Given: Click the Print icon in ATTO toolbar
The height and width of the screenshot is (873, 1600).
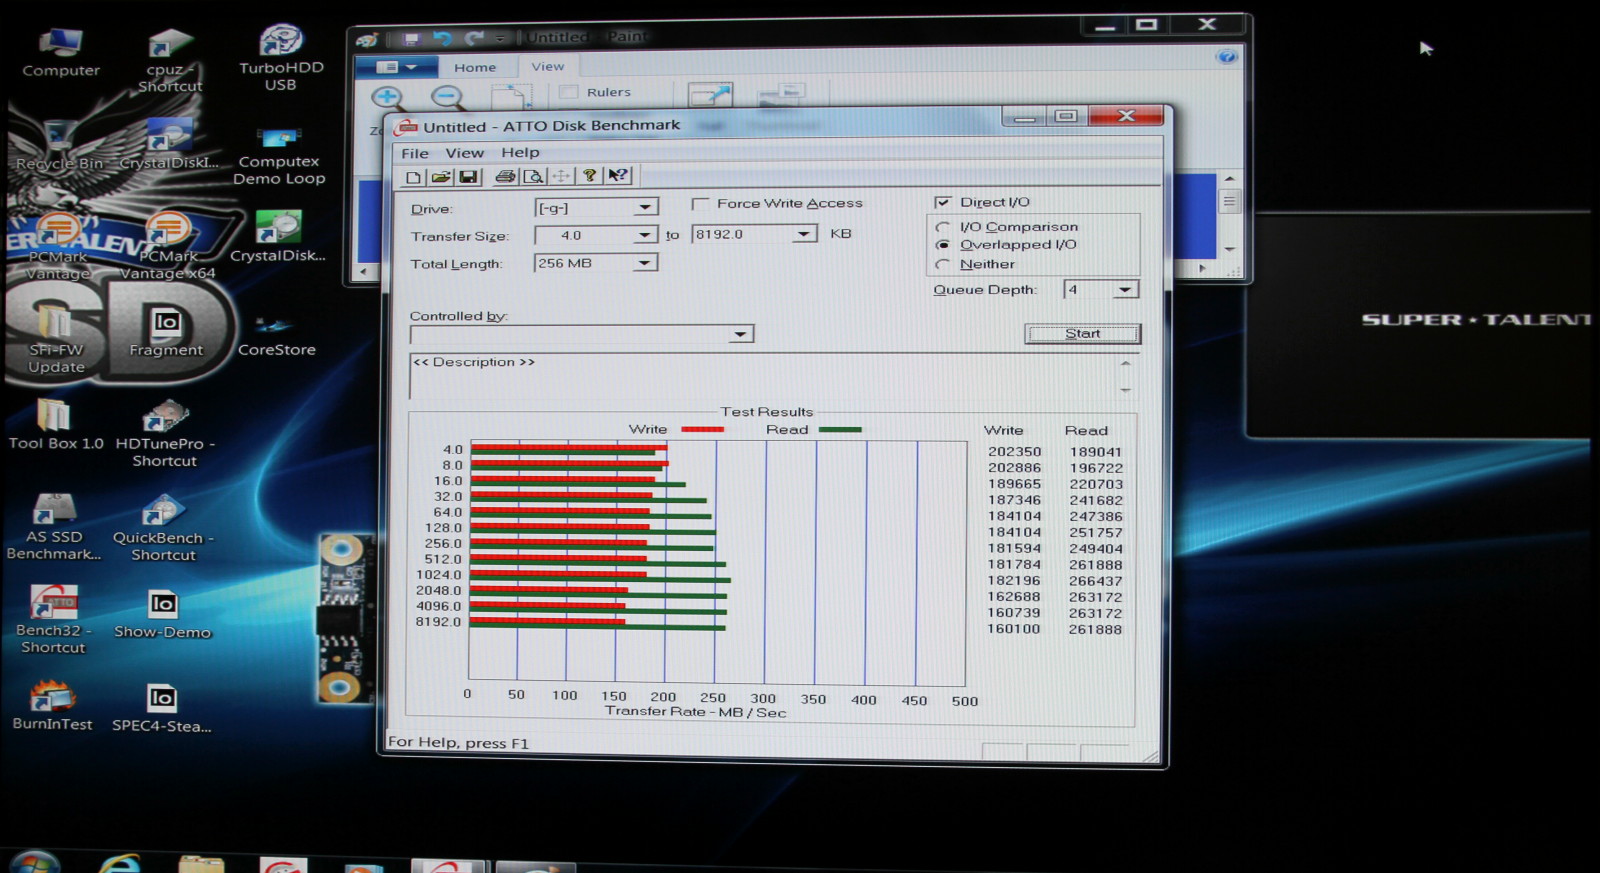Looking at the screenshot, I should 506,177.
